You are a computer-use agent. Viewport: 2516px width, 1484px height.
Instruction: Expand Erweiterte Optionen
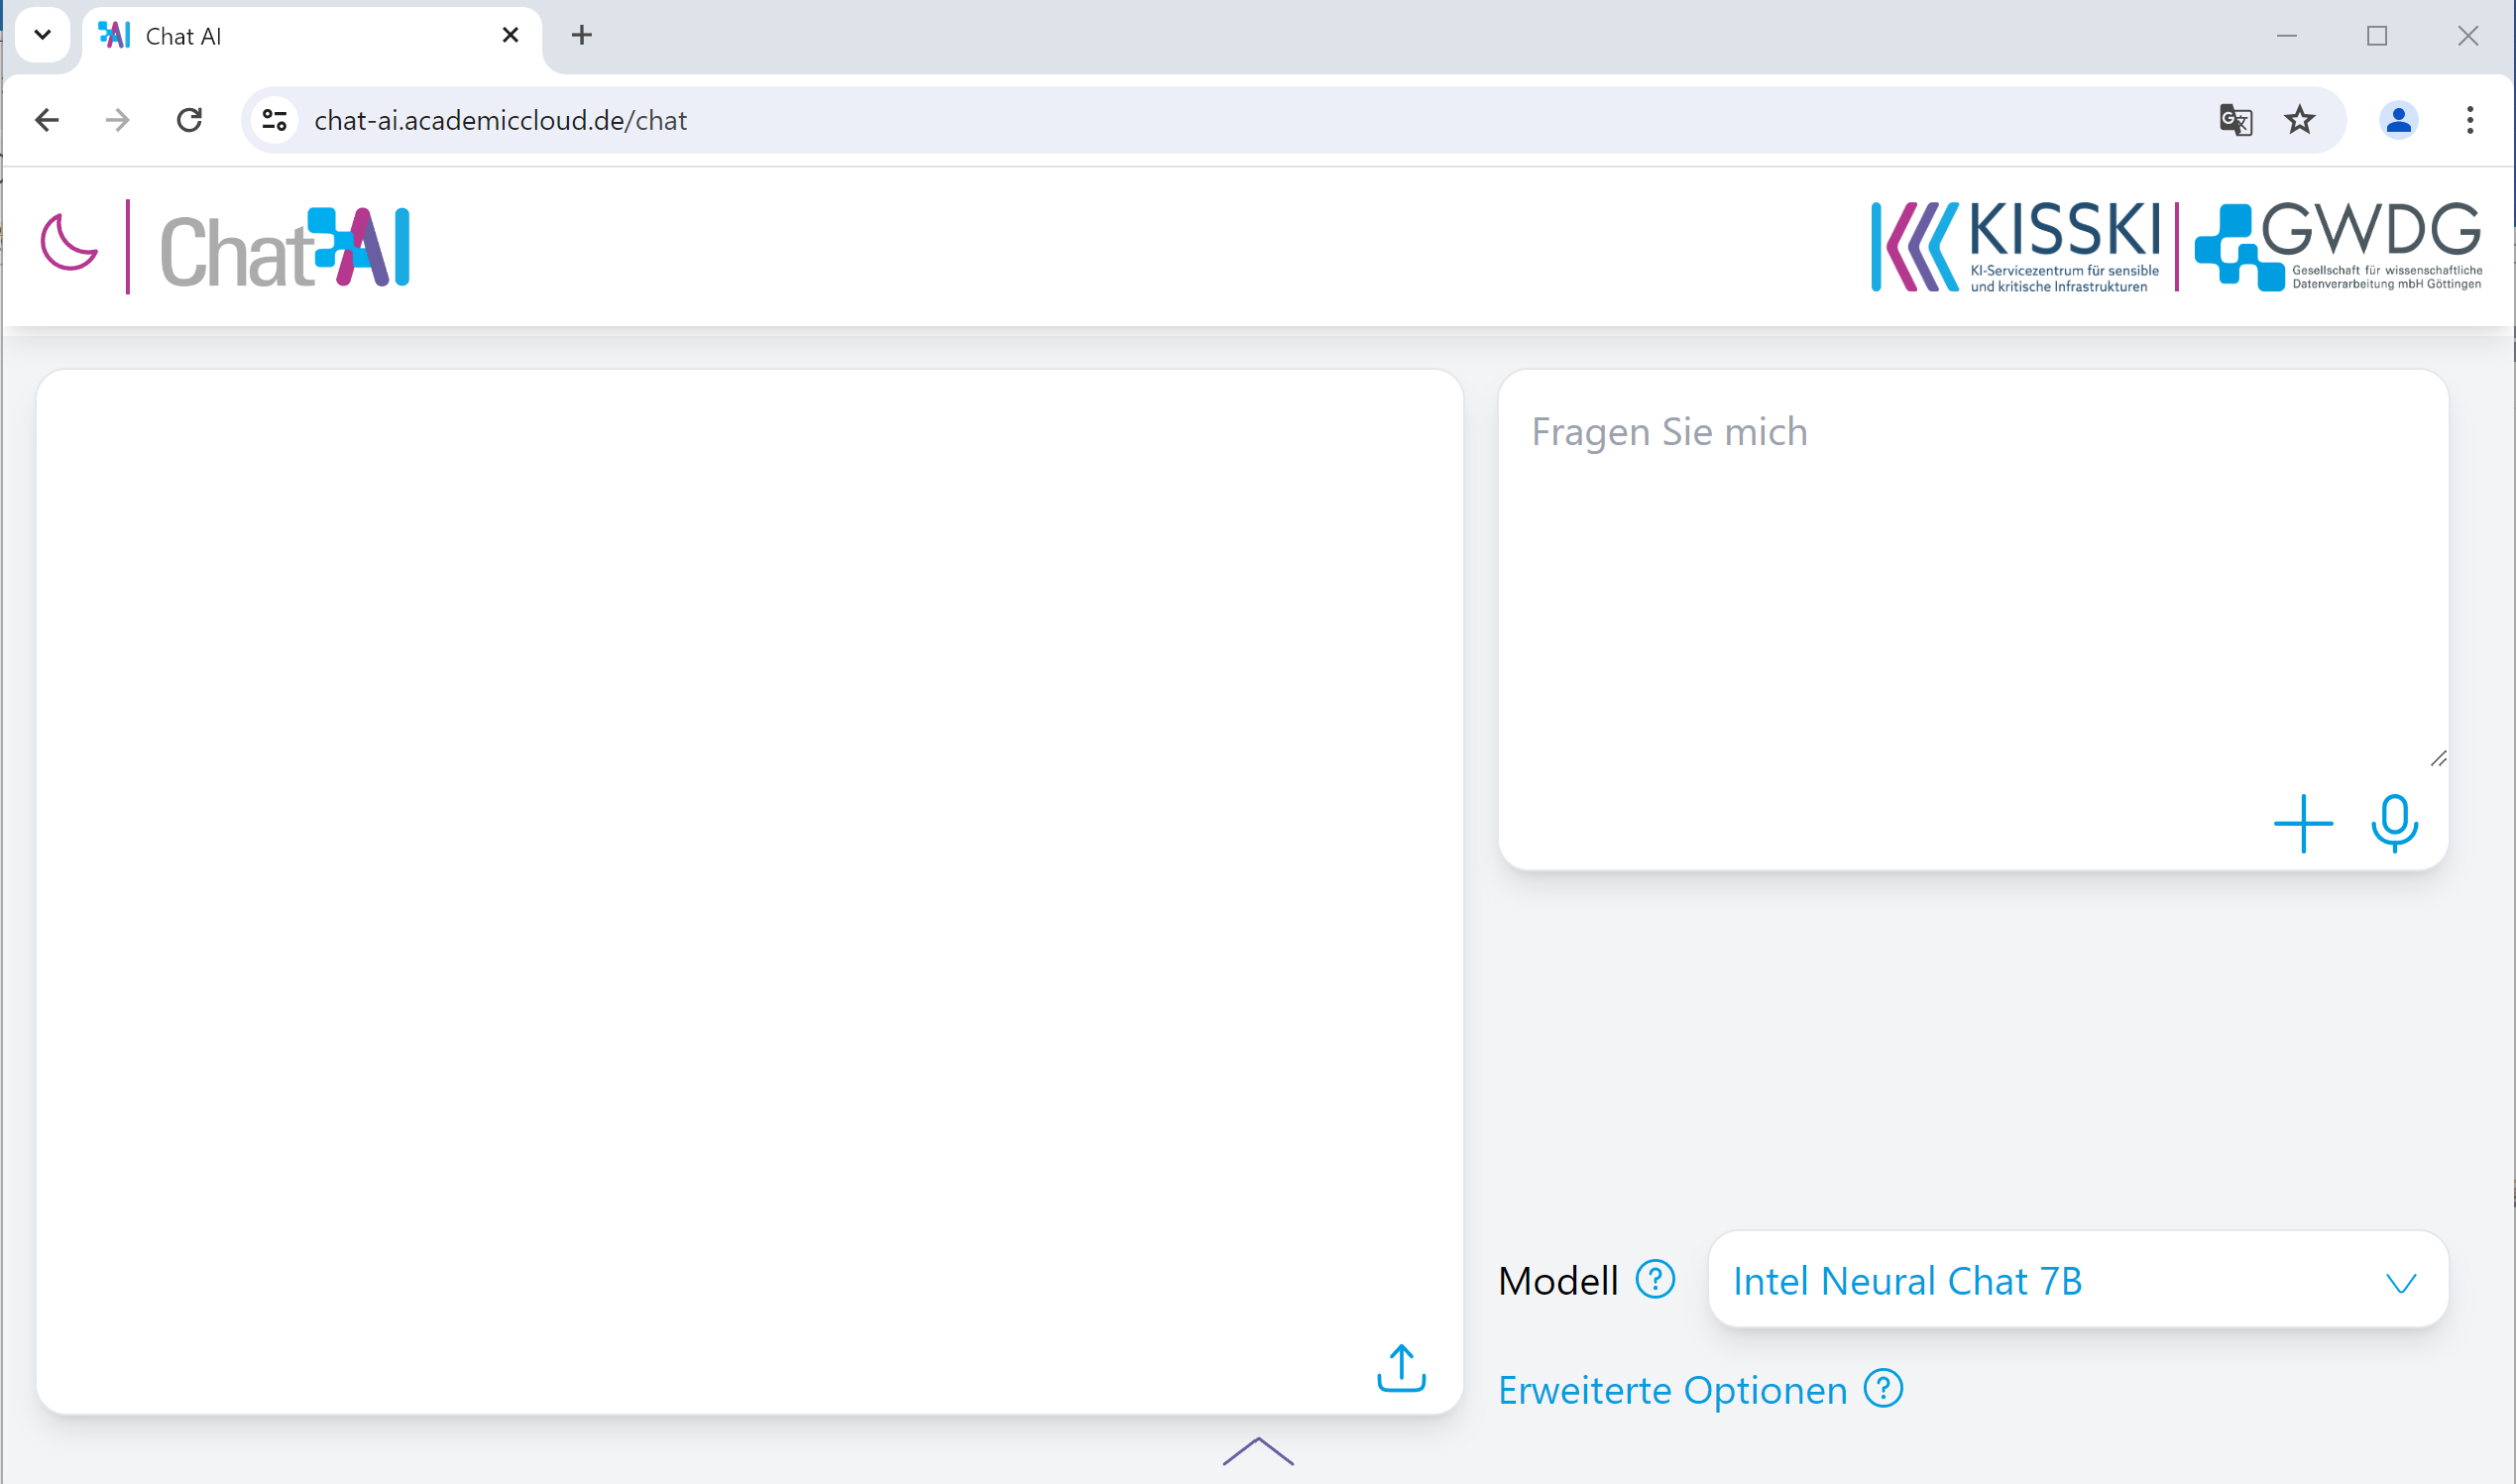tap(1672, 1391)
